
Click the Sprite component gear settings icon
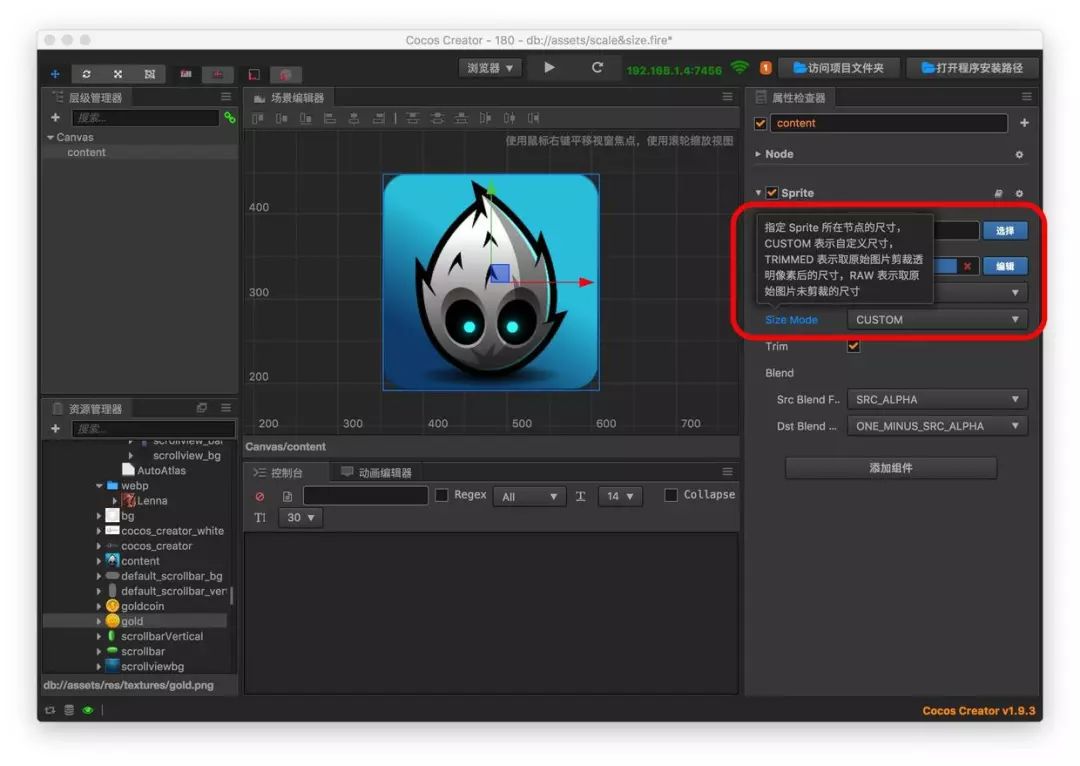pos(1019,193)
